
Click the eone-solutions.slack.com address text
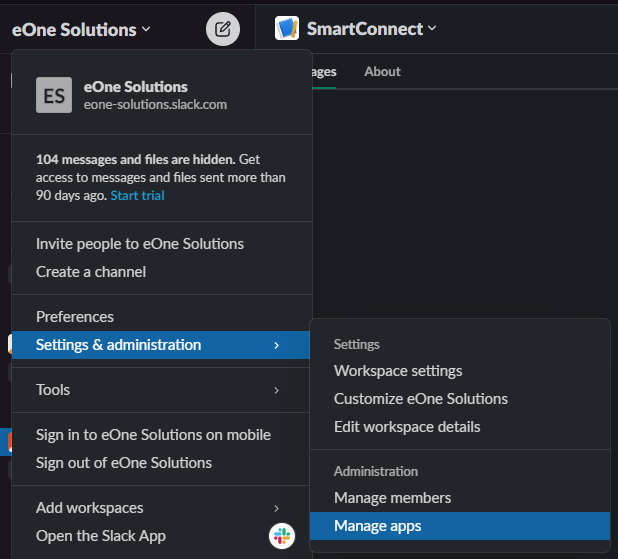155,105
